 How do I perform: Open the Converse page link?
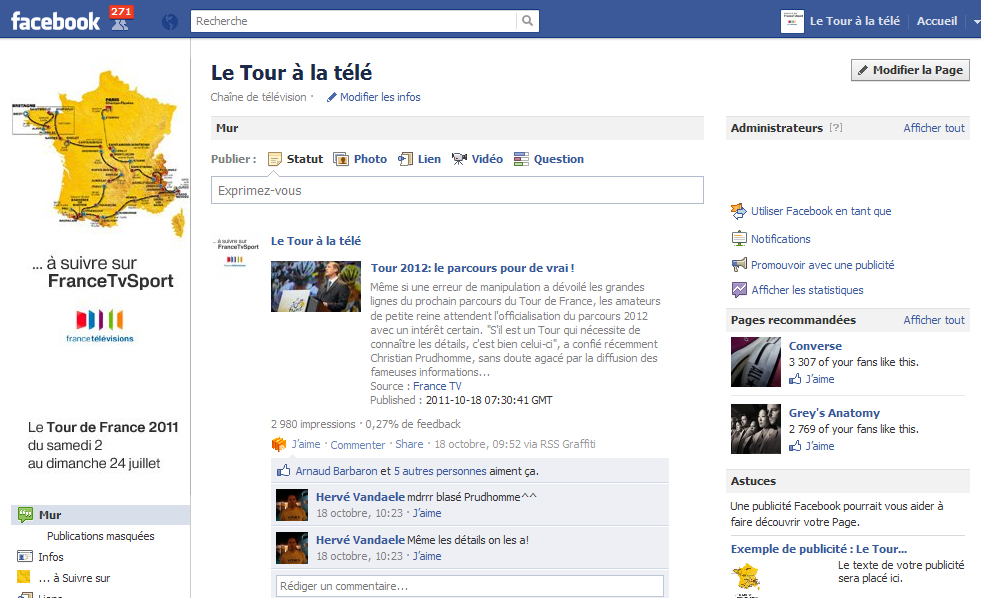[815, 346]
